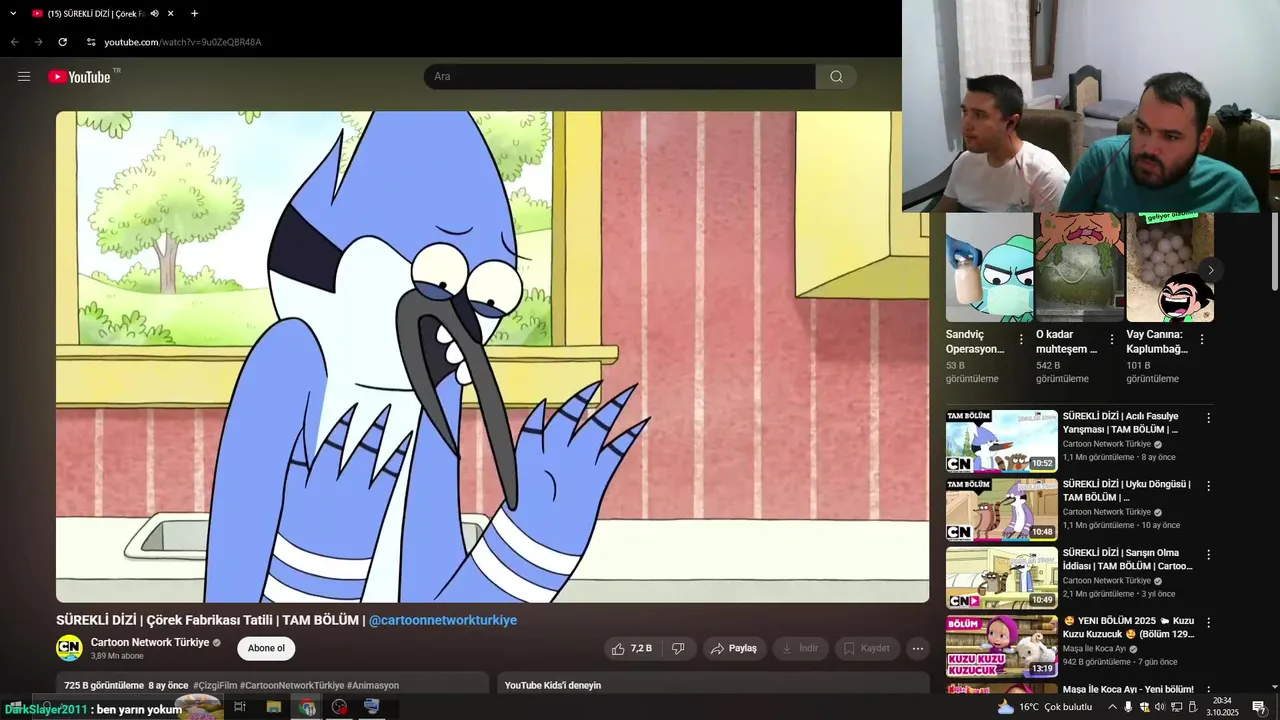Open Sandviç Operasyon Shorts thumbnail
This screenshot has width=1280, height=720.
(989, 267)
